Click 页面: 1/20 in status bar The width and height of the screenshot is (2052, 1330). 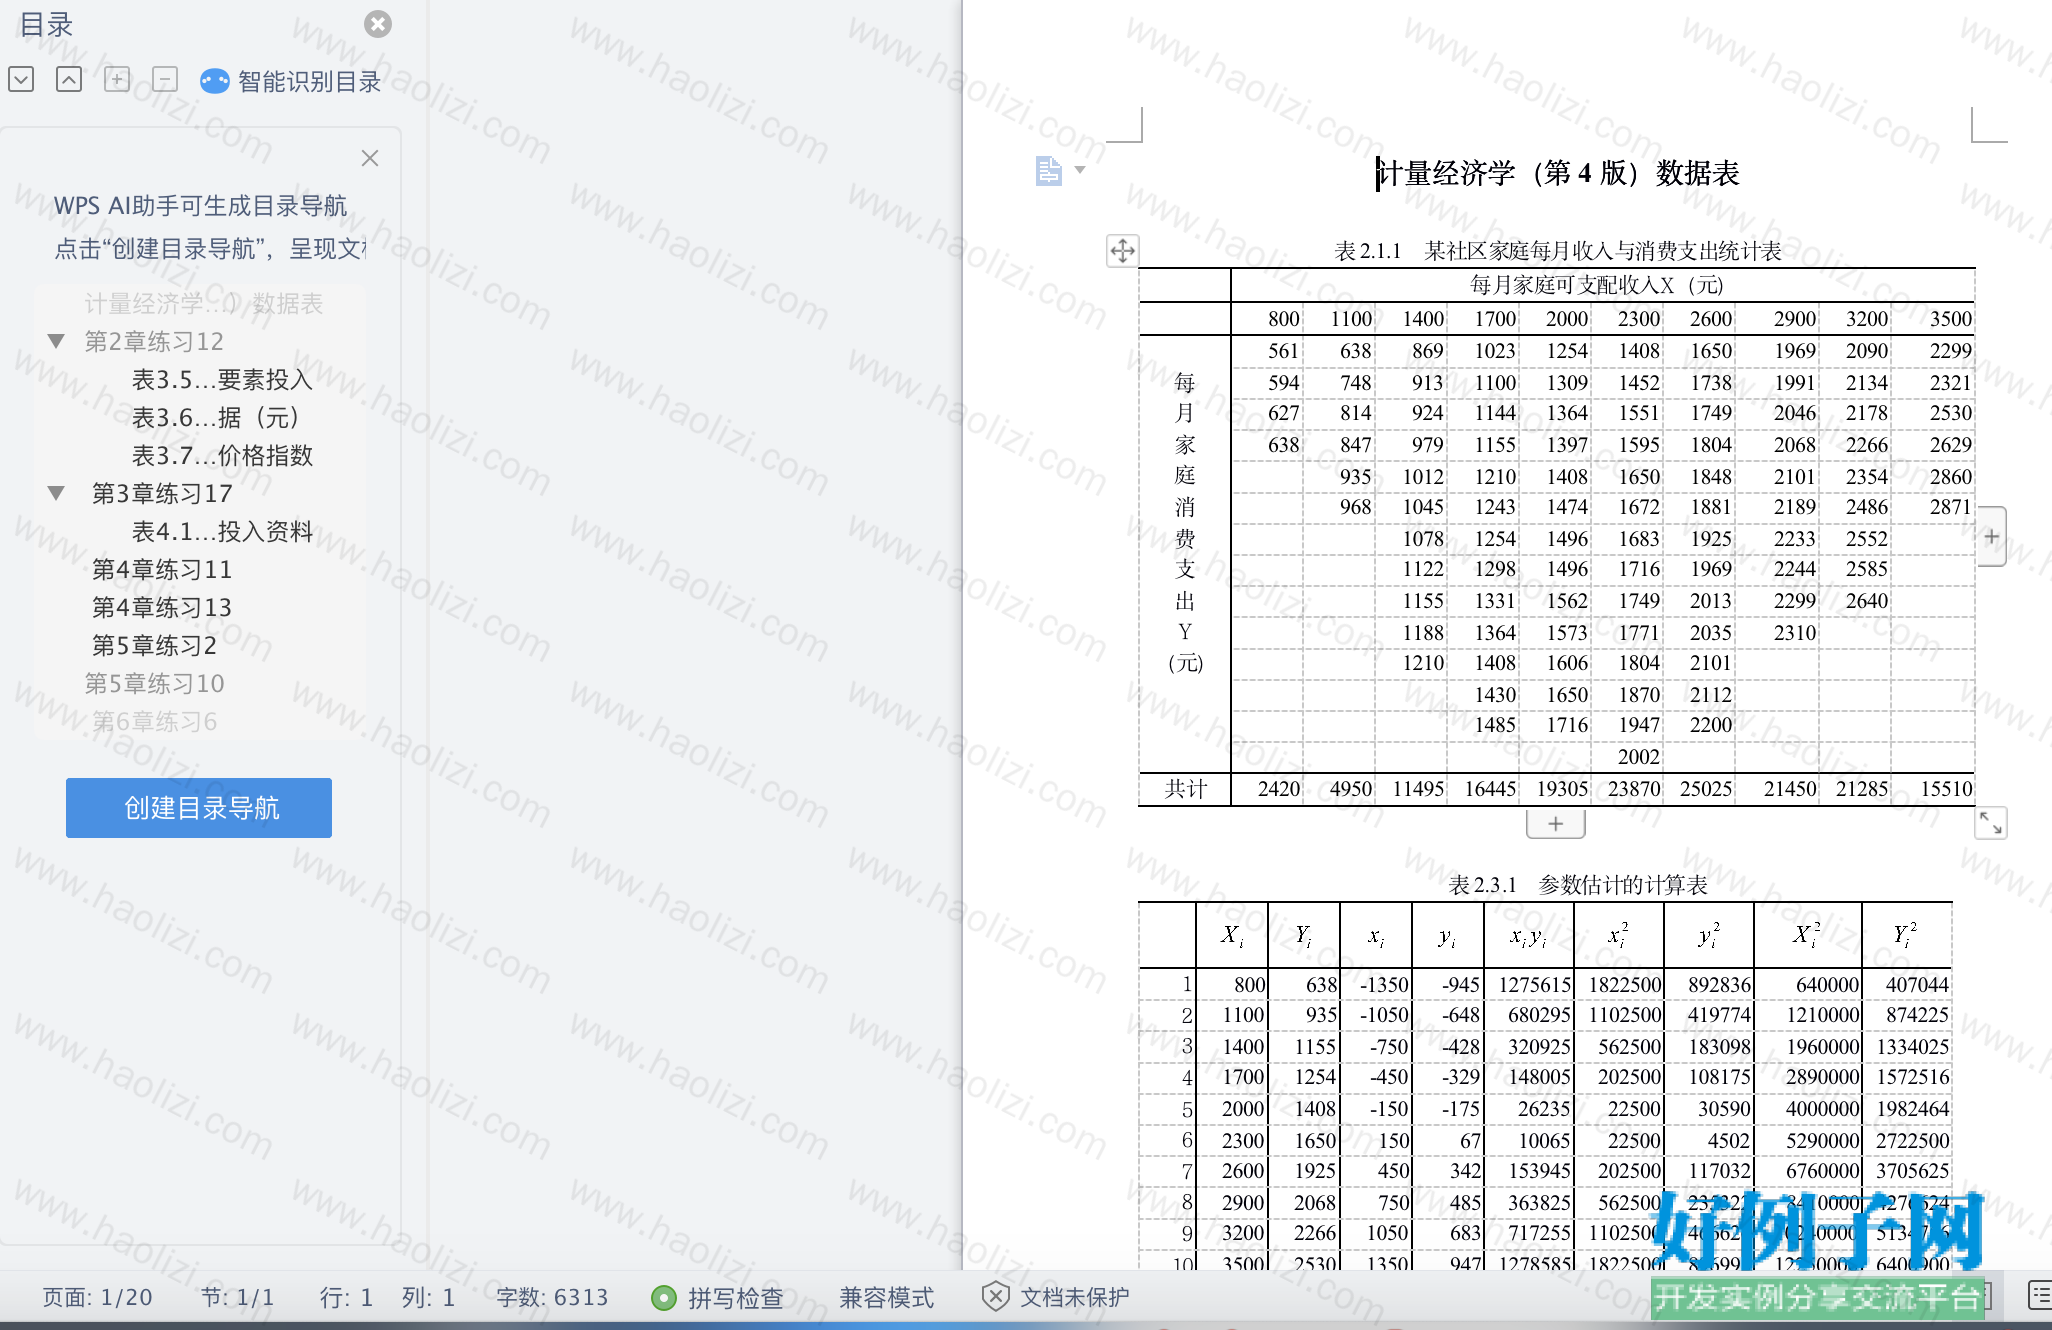97,1298
